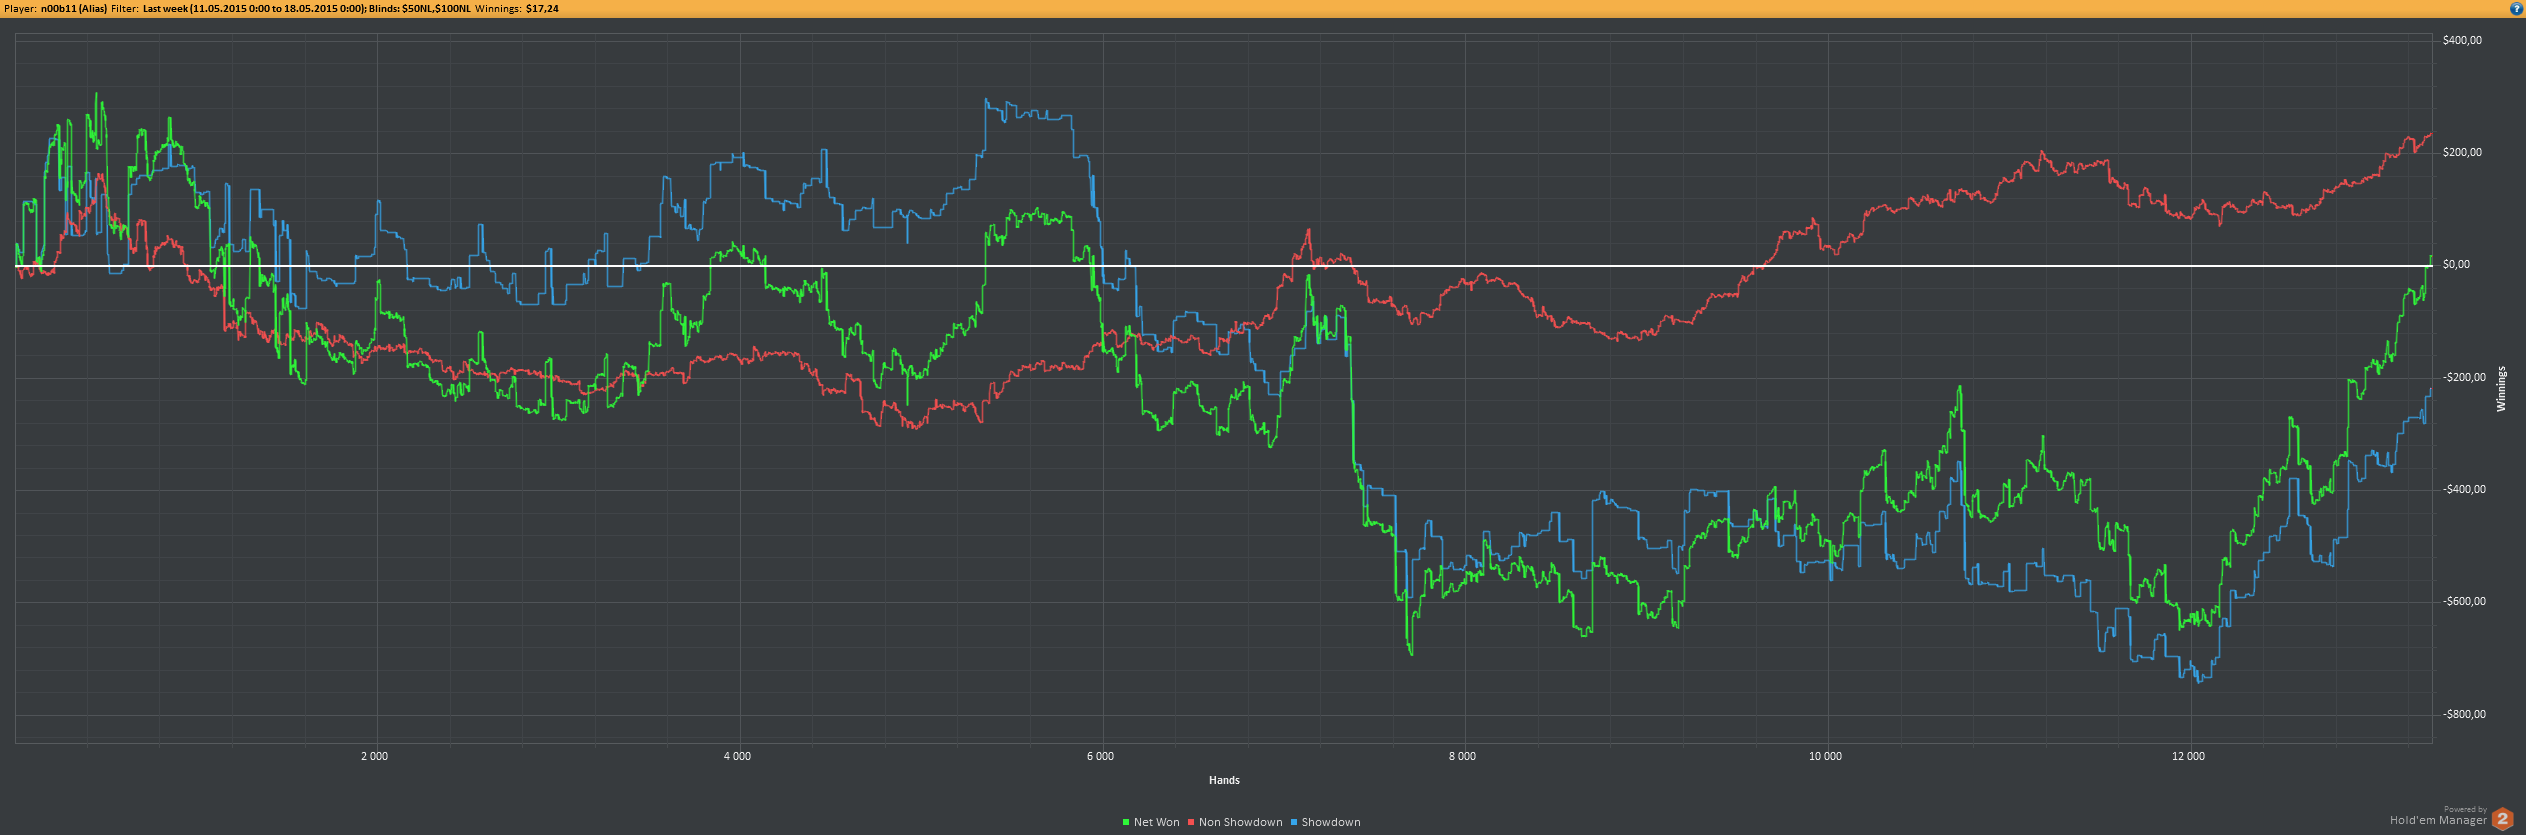
Task: Click the blue Showdown legend swatch
Action: (1294, 823)
